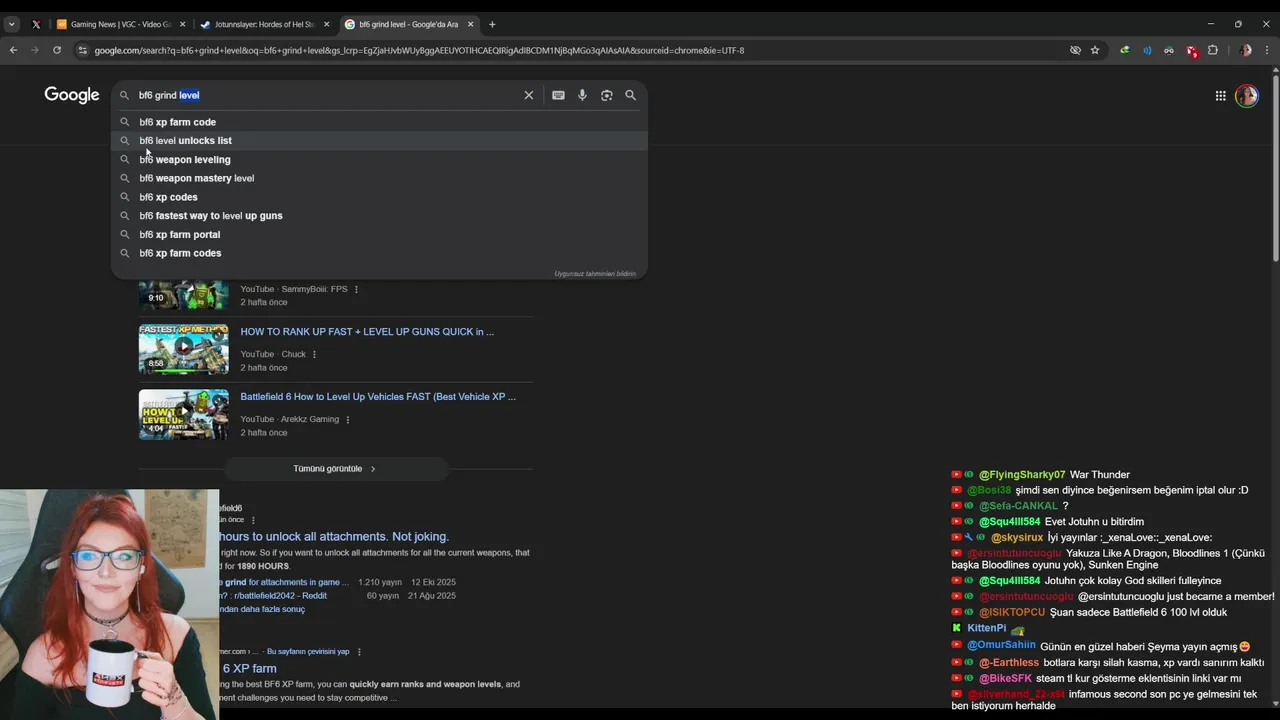Viewport: 1280px width, 720px height.
Task: Open the Google apps grid
Action: point(1220,96)
